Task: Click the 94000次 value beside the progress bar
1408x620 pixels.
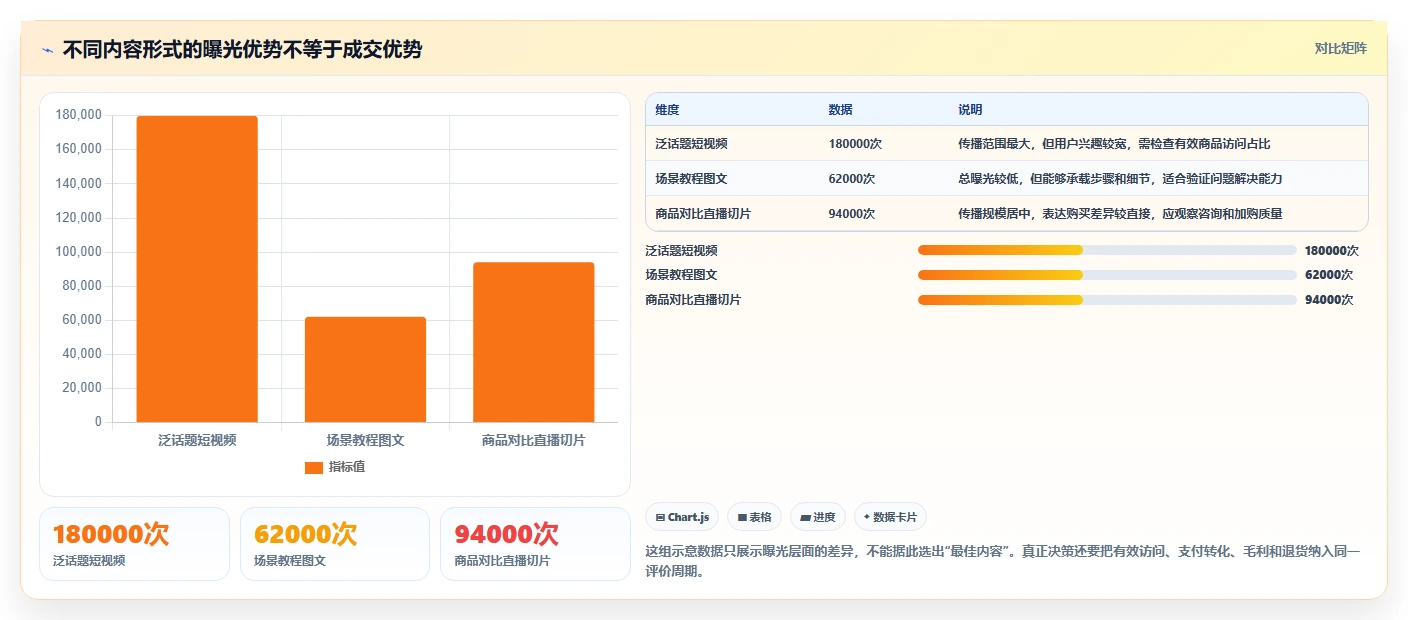Action: 1329,300
